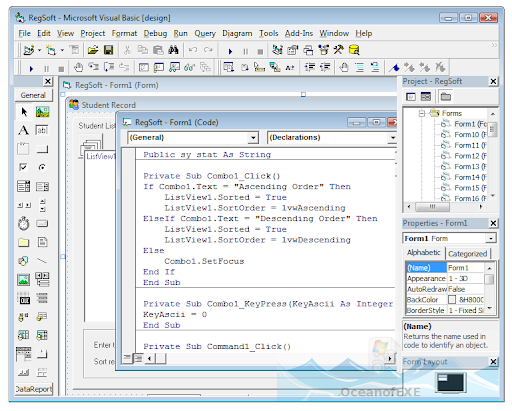The height and width of the screenshot is (411, 512).
Task: Open the (Declarations) procedure dropdown
Action: pyautogui.click(x=393, y=138)
